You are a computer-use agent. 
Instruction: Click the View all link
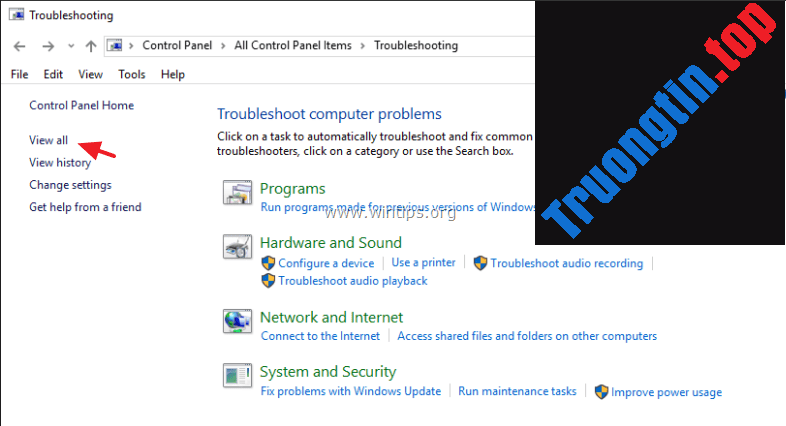pos(48,141)
